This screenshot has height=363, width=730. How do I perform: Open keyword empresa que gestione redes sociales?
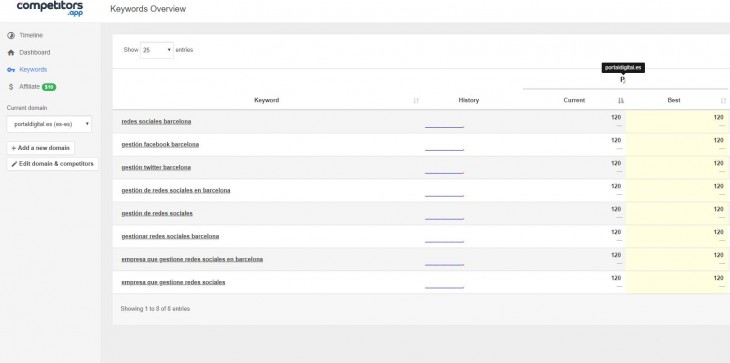[x=173, y=282]
